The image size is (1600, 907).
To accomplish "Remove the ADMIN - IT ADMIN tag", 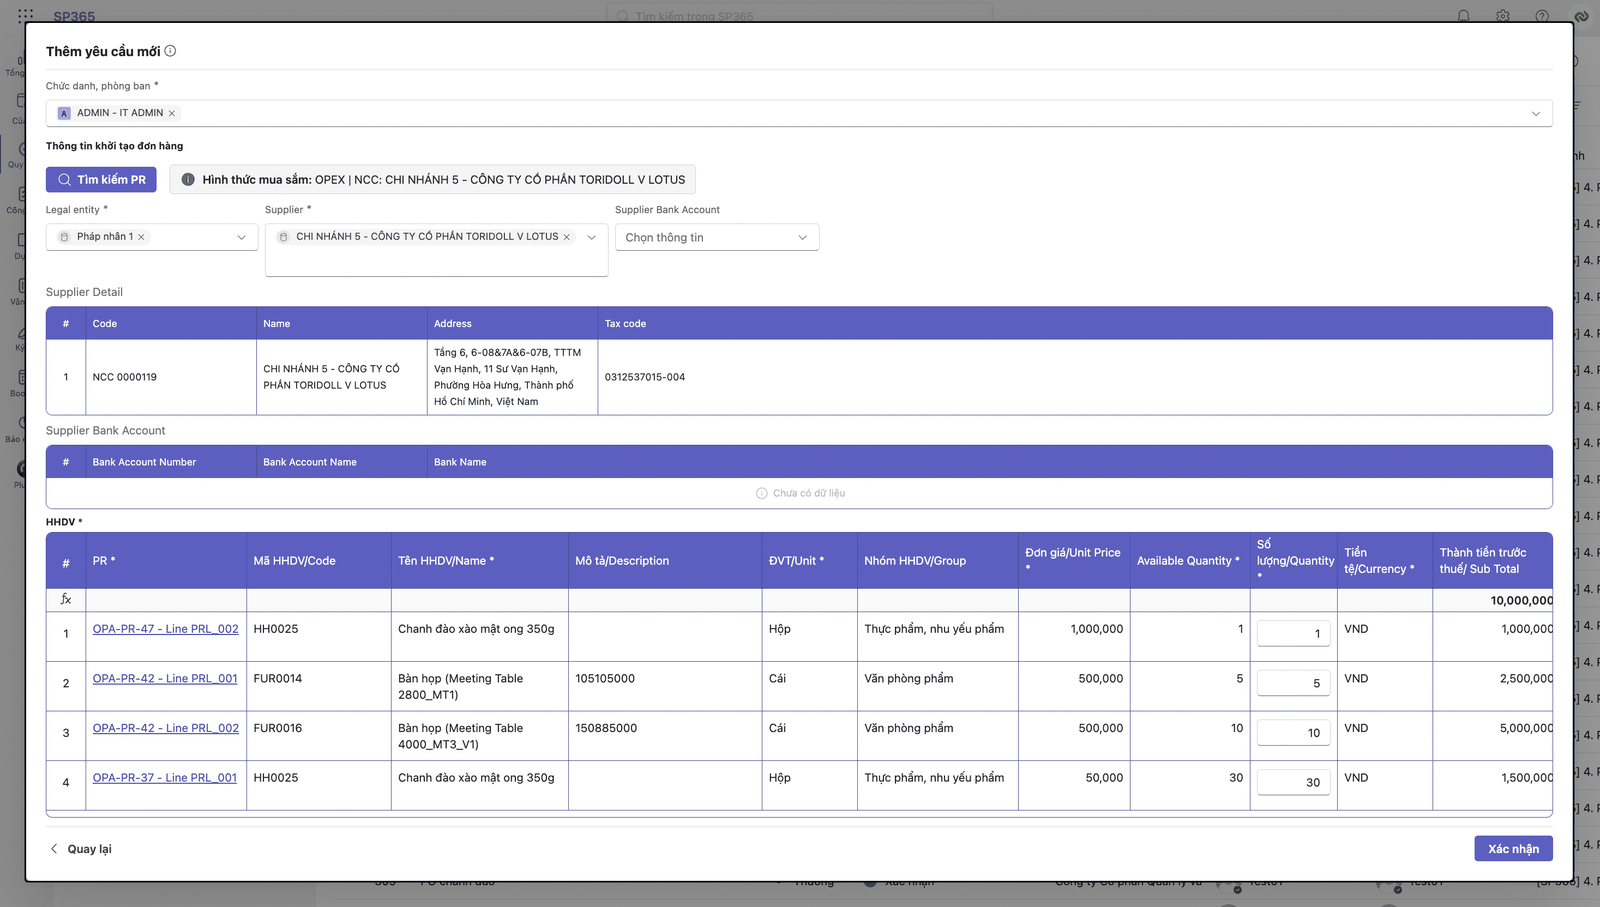I will [172, 113].
